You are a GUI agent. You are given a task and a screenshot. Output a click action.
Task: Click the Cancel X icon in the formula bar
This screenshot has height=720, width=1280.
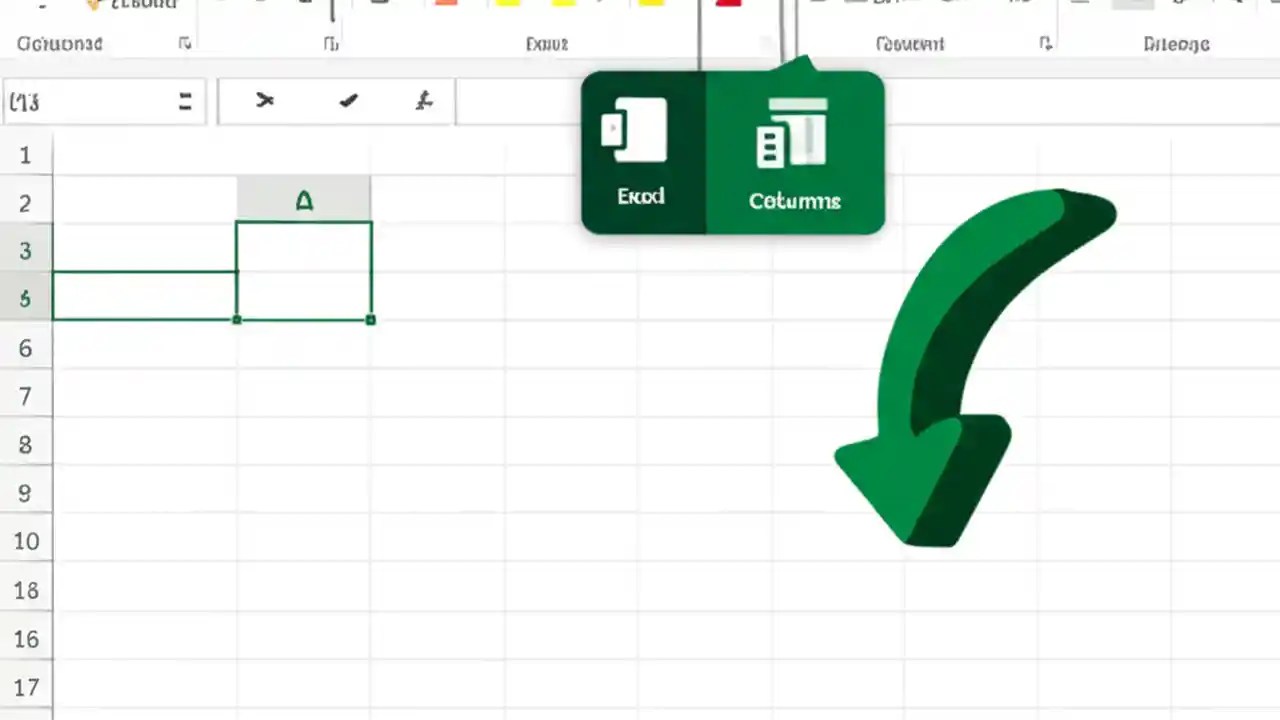pos(265,100)
